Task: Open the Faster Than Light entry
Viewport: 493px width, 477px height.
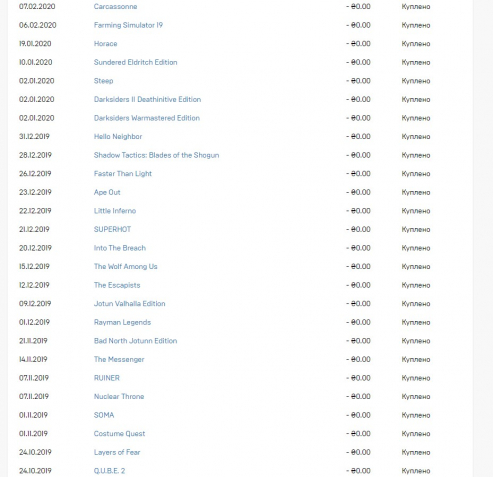Action: tap(123, 174)
